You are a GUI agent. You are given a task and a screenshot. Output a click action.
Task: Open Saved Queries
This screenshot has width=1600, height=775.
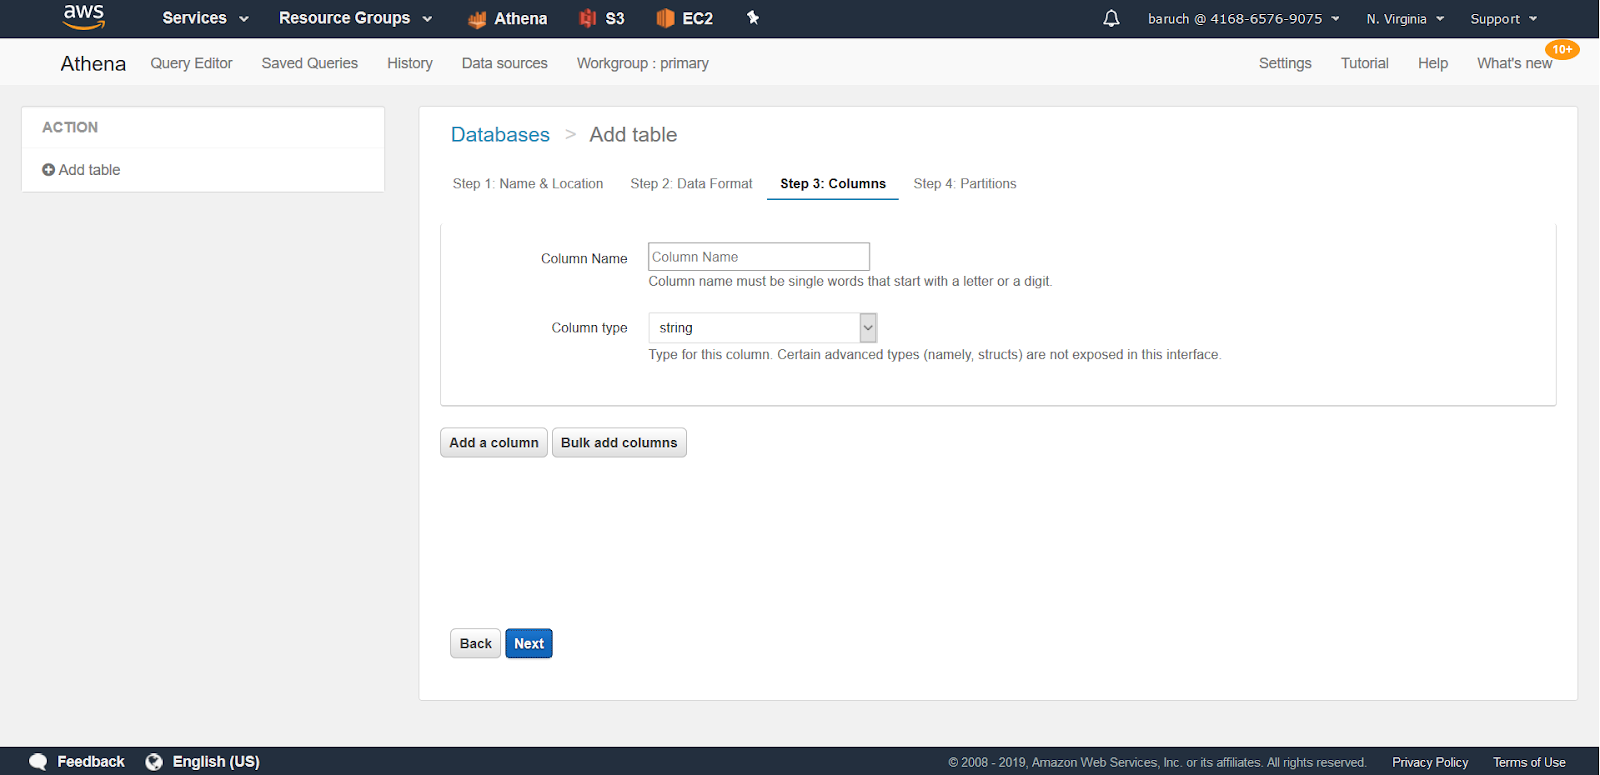click(310, 63)
